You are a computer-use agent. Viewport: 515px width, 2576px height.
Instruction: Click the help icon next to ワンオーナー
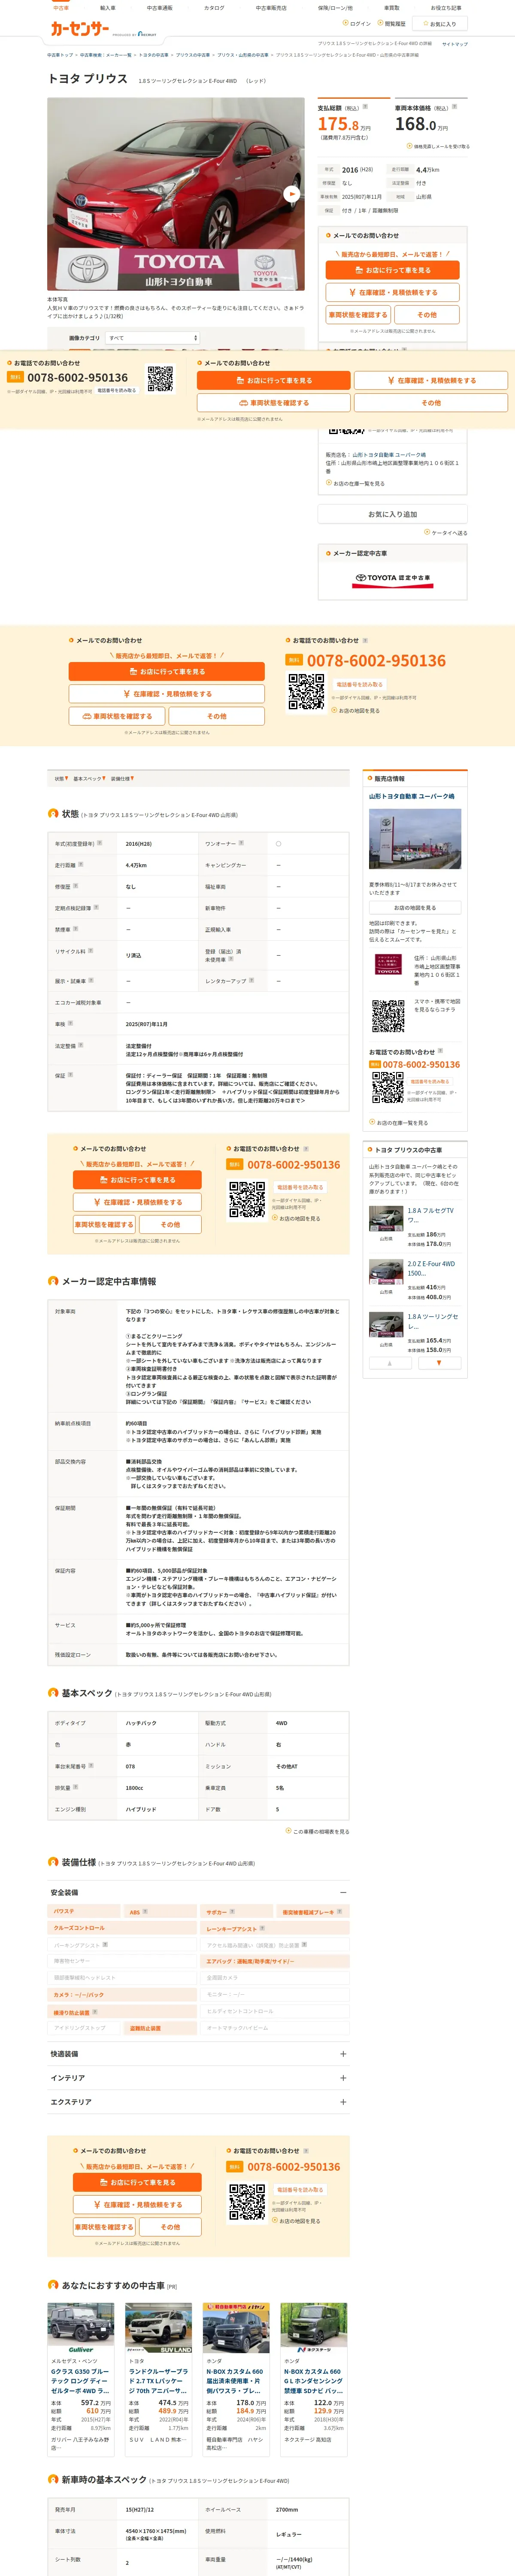pos(241,843)
